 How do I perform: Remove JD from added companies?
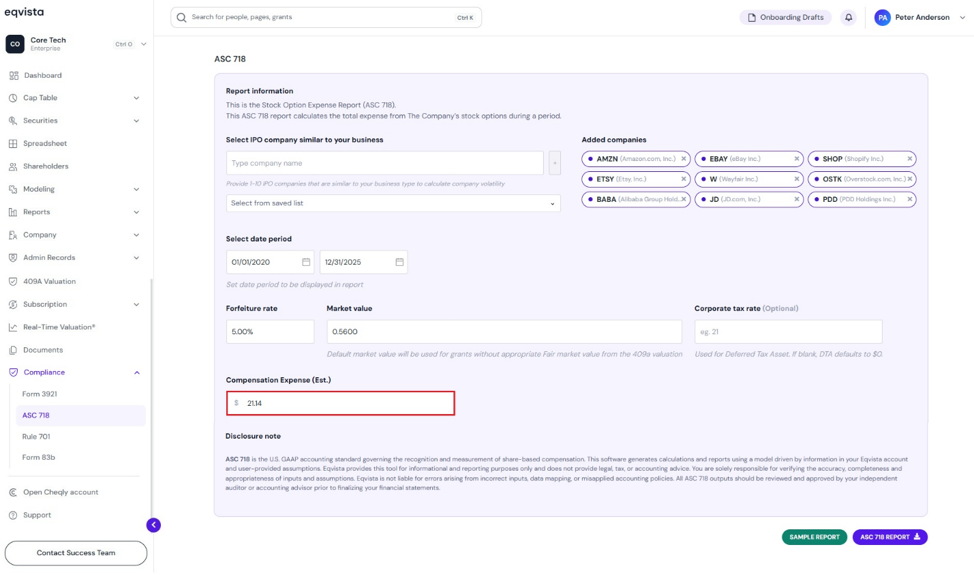pos(796,199)
